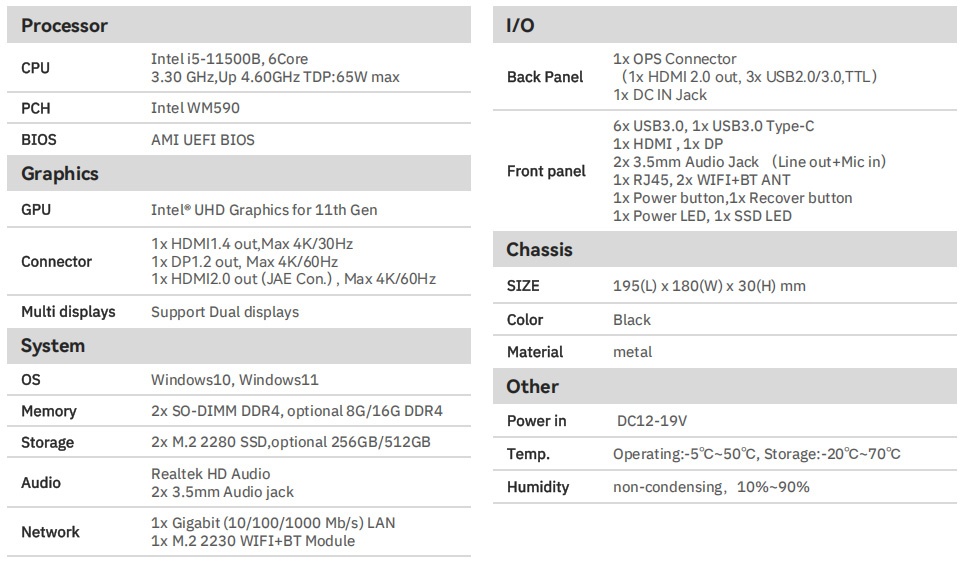Click the 195(L) x 180(W) x 30(H) mm size
The height and width of the screenshot is (570, 964).
click(x=709, y=286)
